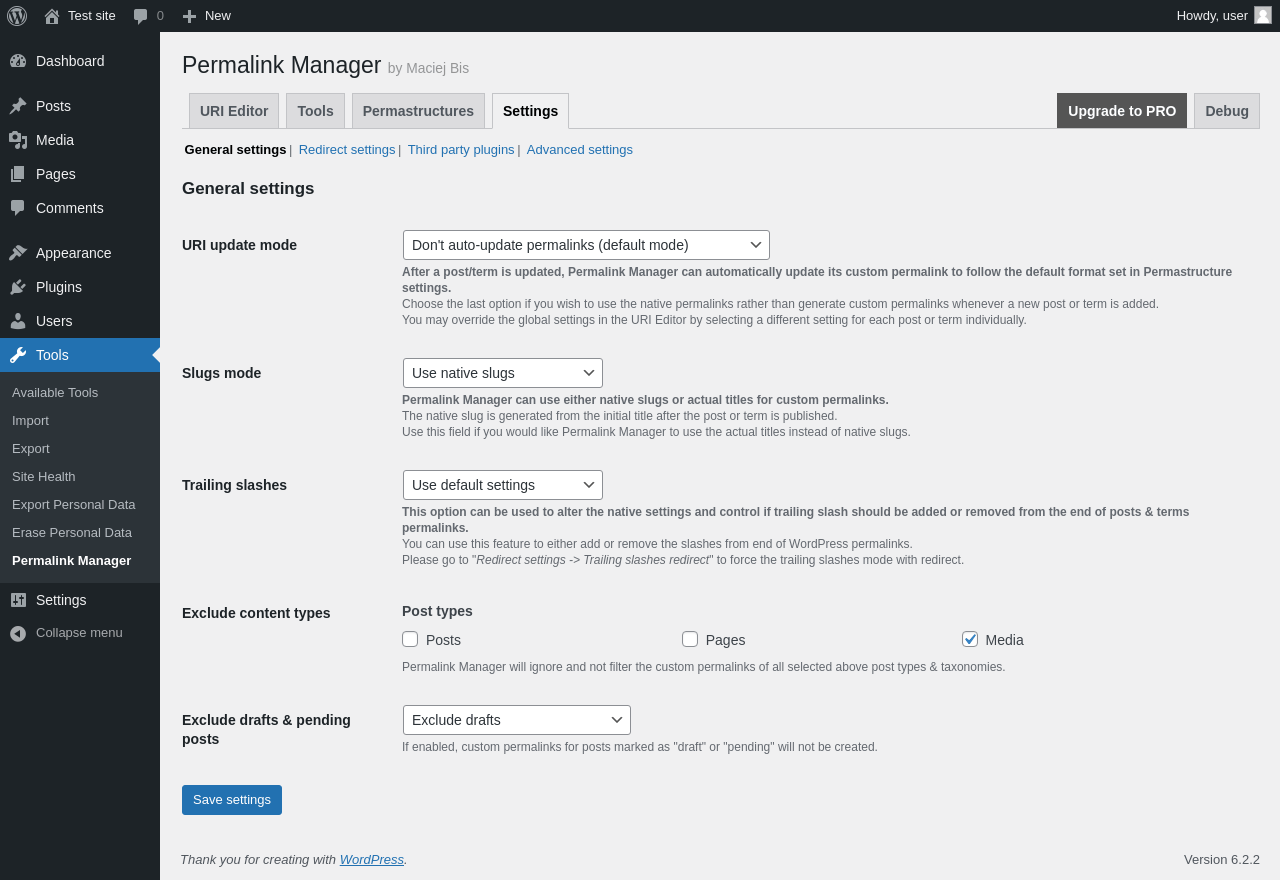Click the WordPress logo icon

click(x=17, y=16)
